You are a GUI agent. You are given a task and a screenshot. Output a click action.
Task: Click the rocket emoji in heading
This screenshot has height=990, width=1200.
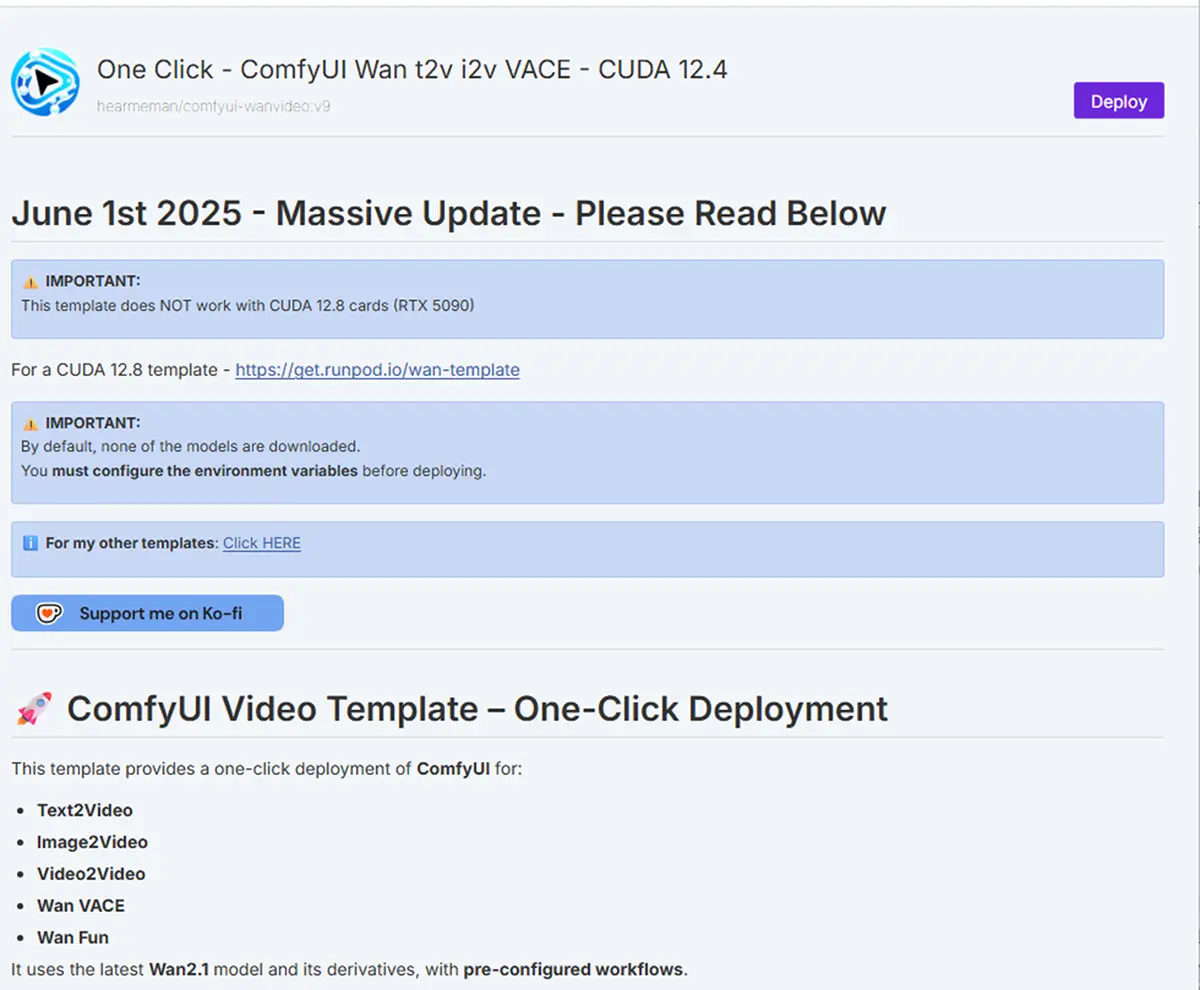(x=34, y=709)
